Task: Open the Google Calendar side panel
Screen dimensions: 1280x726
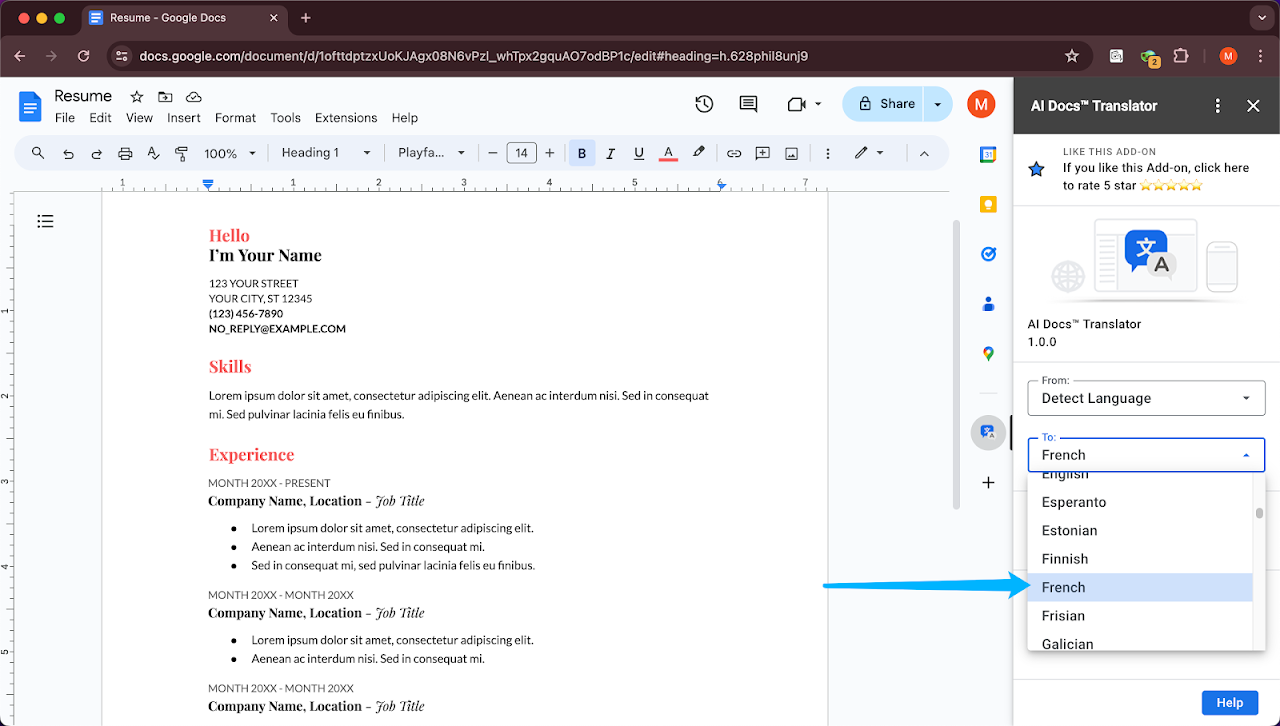Action: [x=988, y=153]
